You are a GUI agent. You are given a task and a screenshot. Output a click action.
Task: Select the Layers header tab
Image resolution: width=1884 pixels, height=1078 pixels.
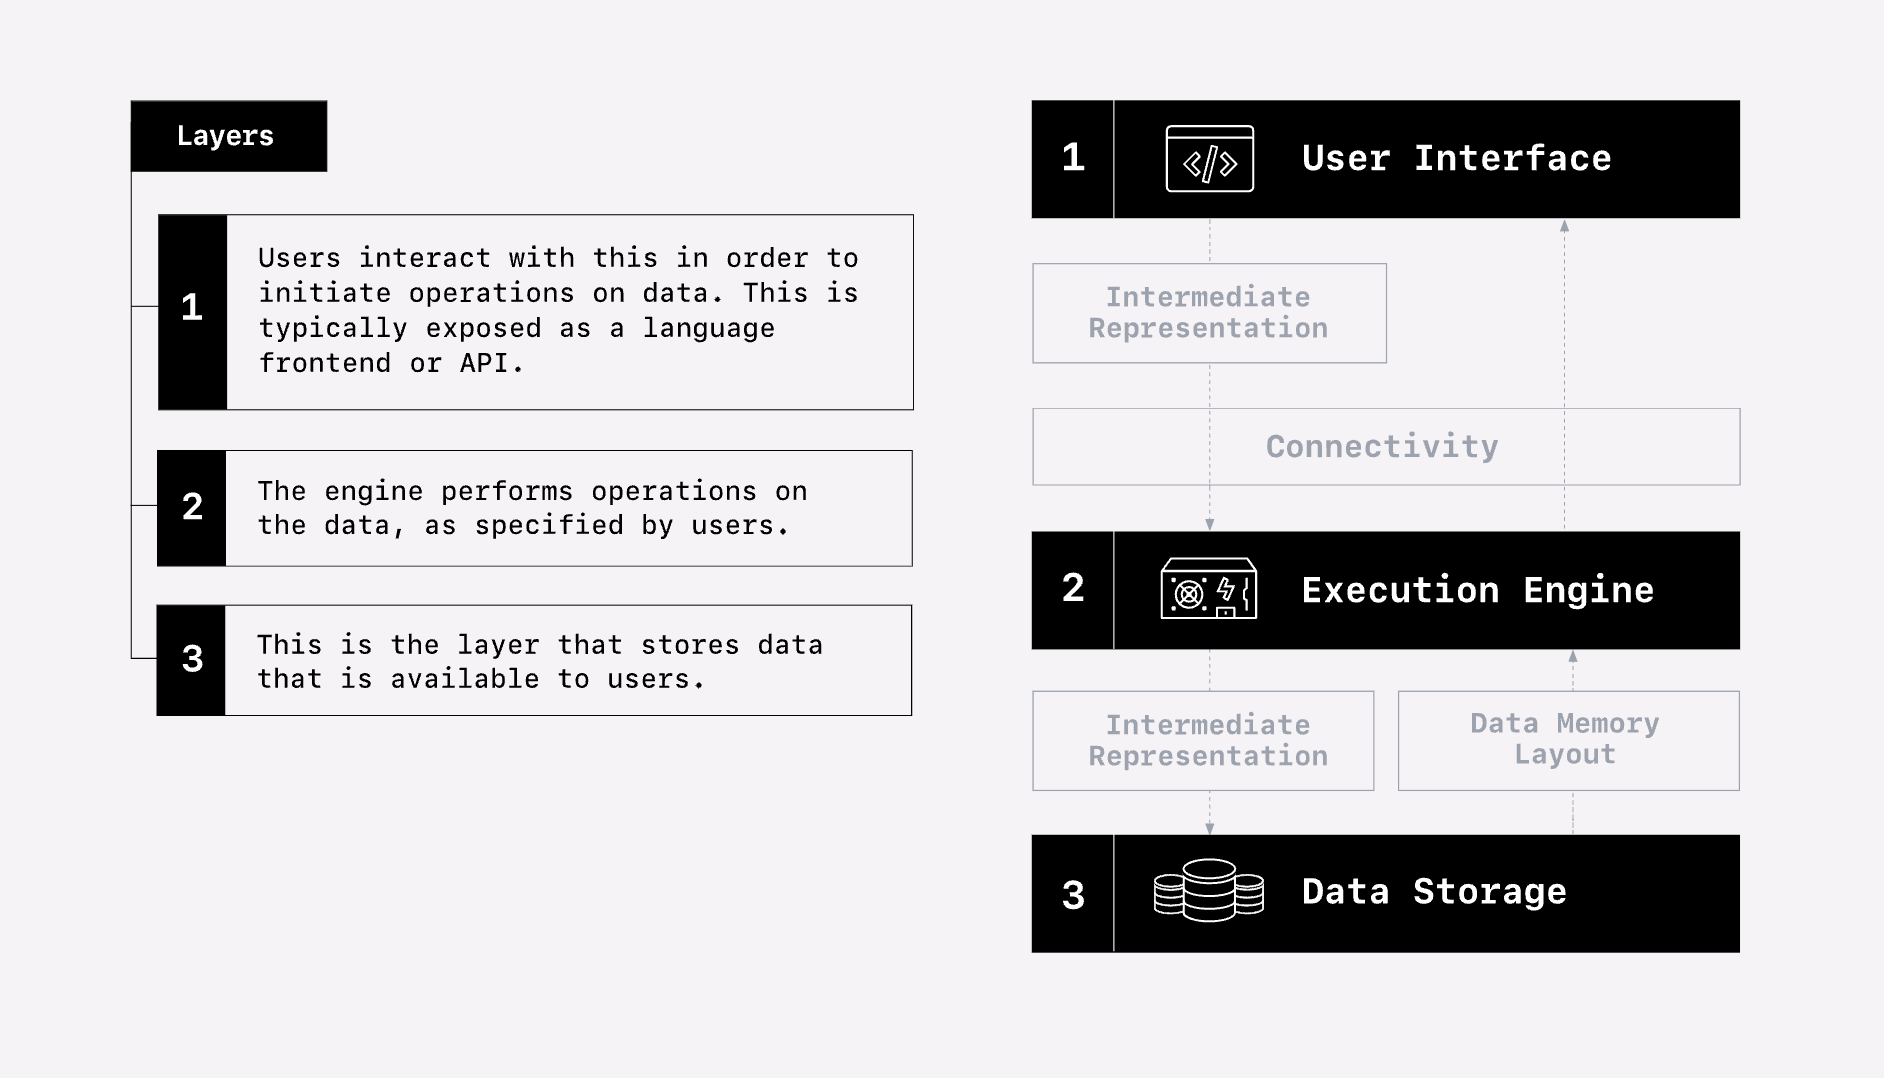[228, 136]
